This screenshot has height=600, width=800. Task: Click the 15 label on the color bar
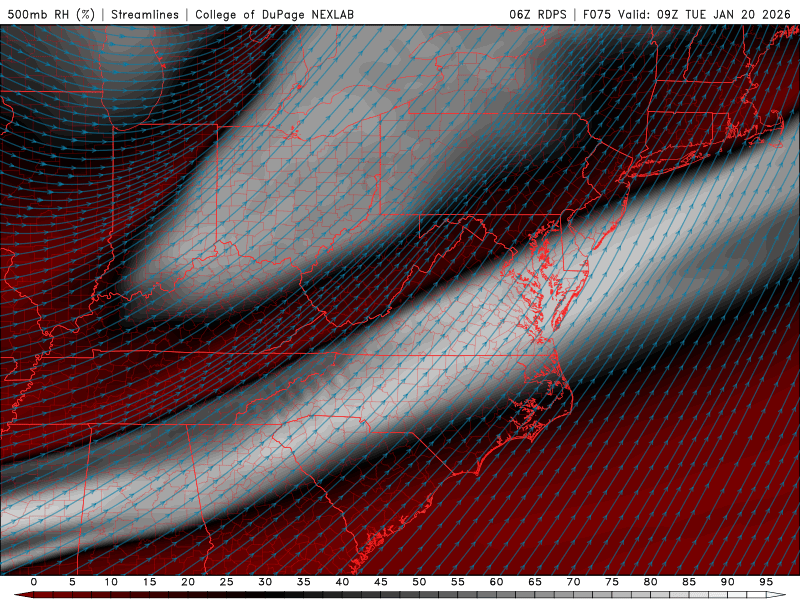(149, 582)
